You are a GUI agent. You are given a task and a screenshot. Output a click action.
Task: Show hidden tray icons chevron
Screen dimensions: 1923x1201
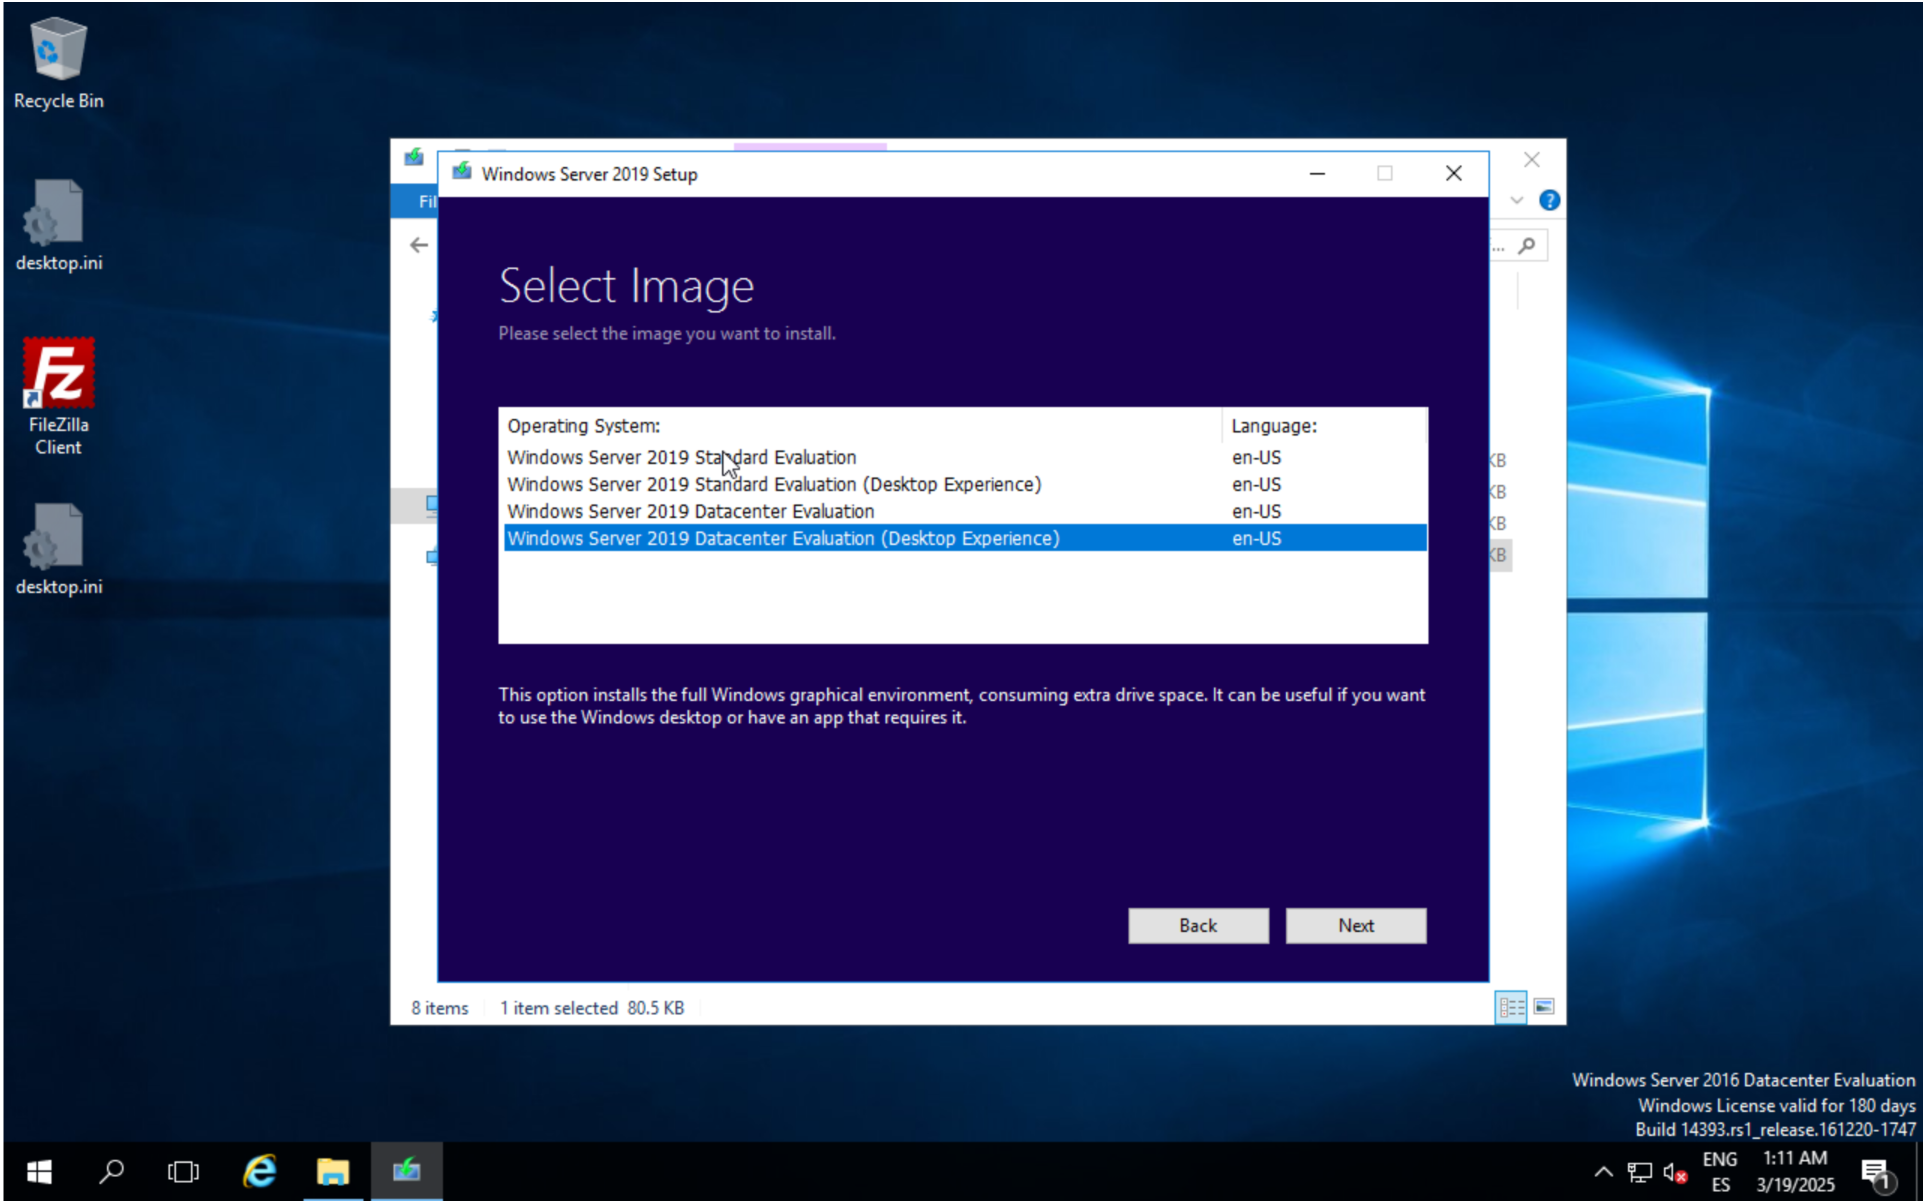coord(1603,1172)
